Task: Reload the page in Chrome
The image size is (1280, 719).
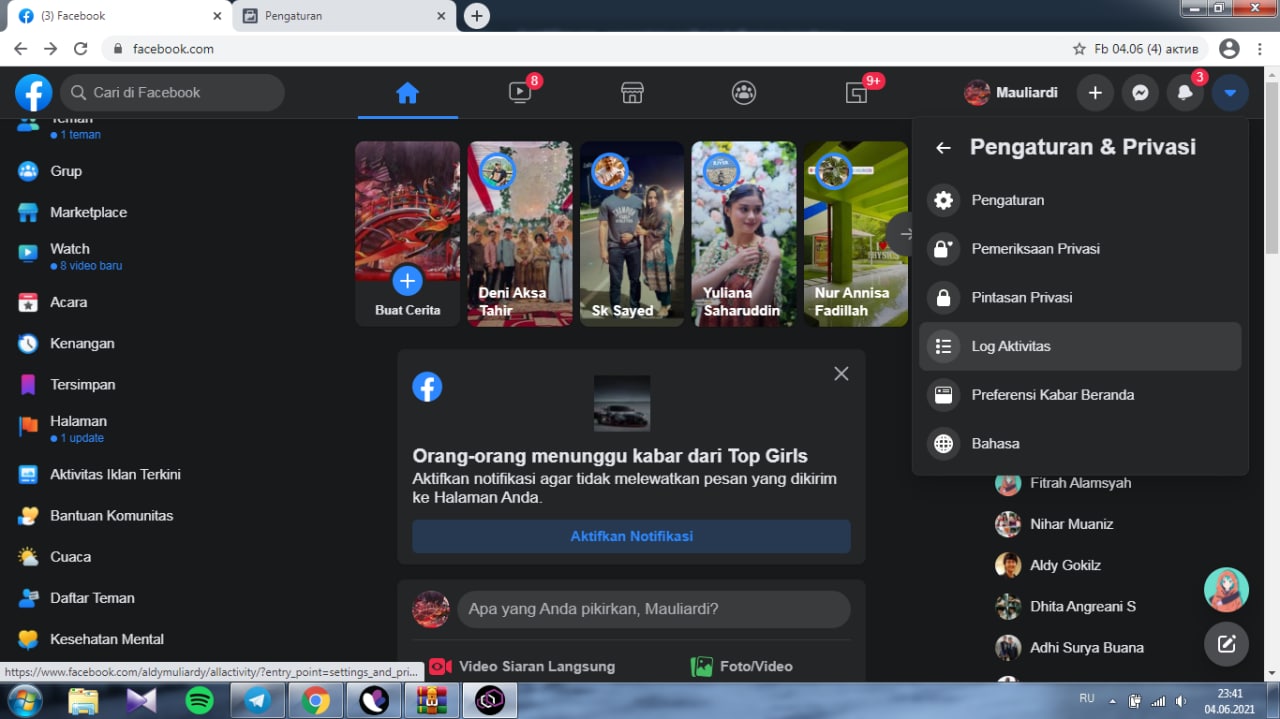Action: (81, 48)
